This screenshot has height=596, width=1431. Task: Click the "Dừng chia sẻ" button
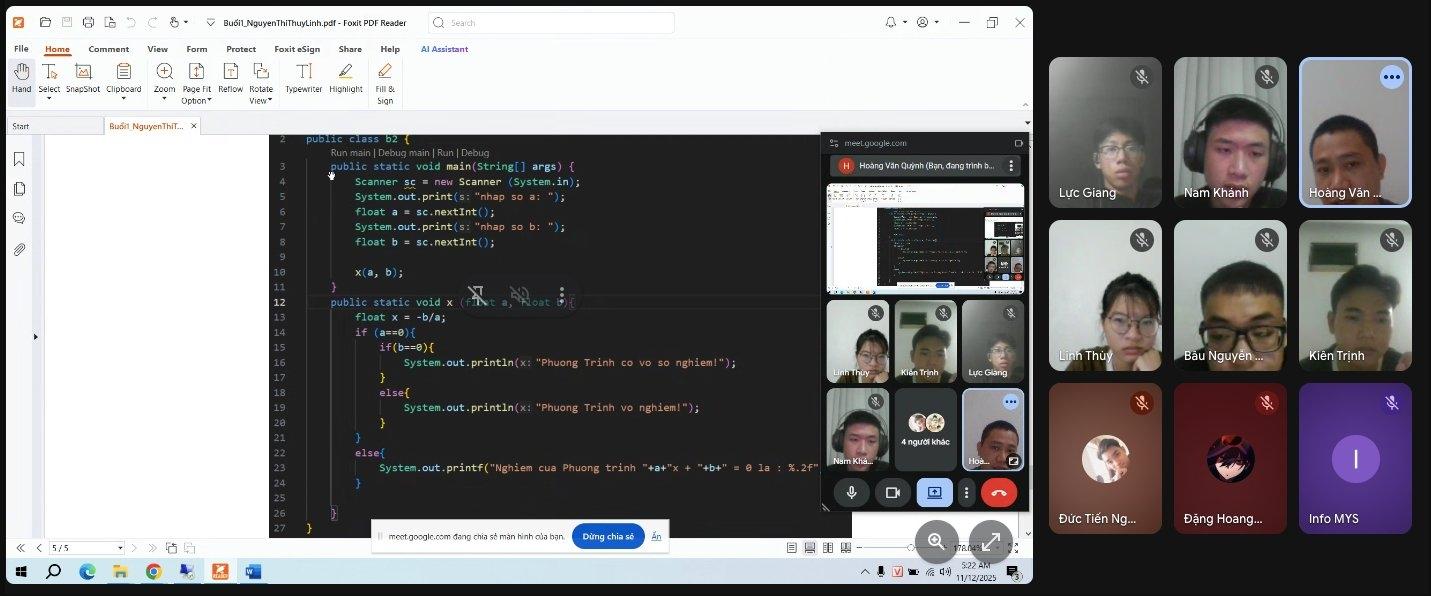coord(608,536)
